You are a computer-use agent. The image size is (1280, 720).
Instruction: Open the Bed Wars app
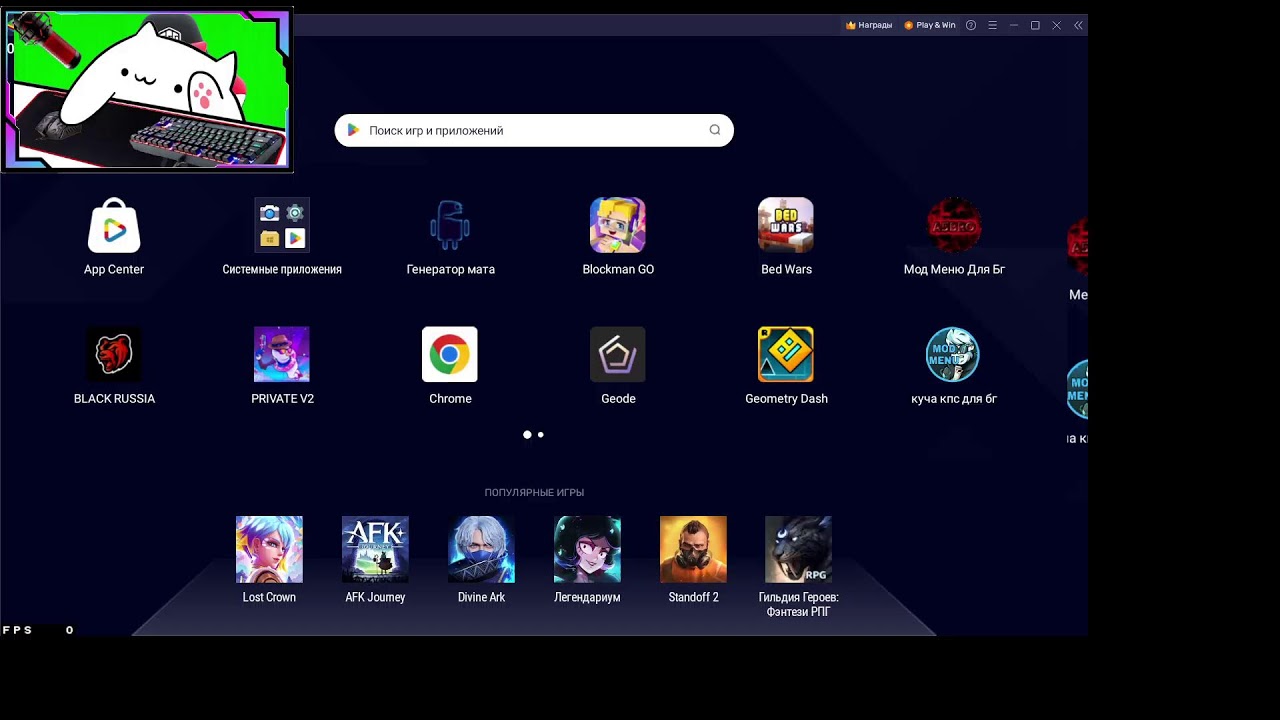pos(786,225)
